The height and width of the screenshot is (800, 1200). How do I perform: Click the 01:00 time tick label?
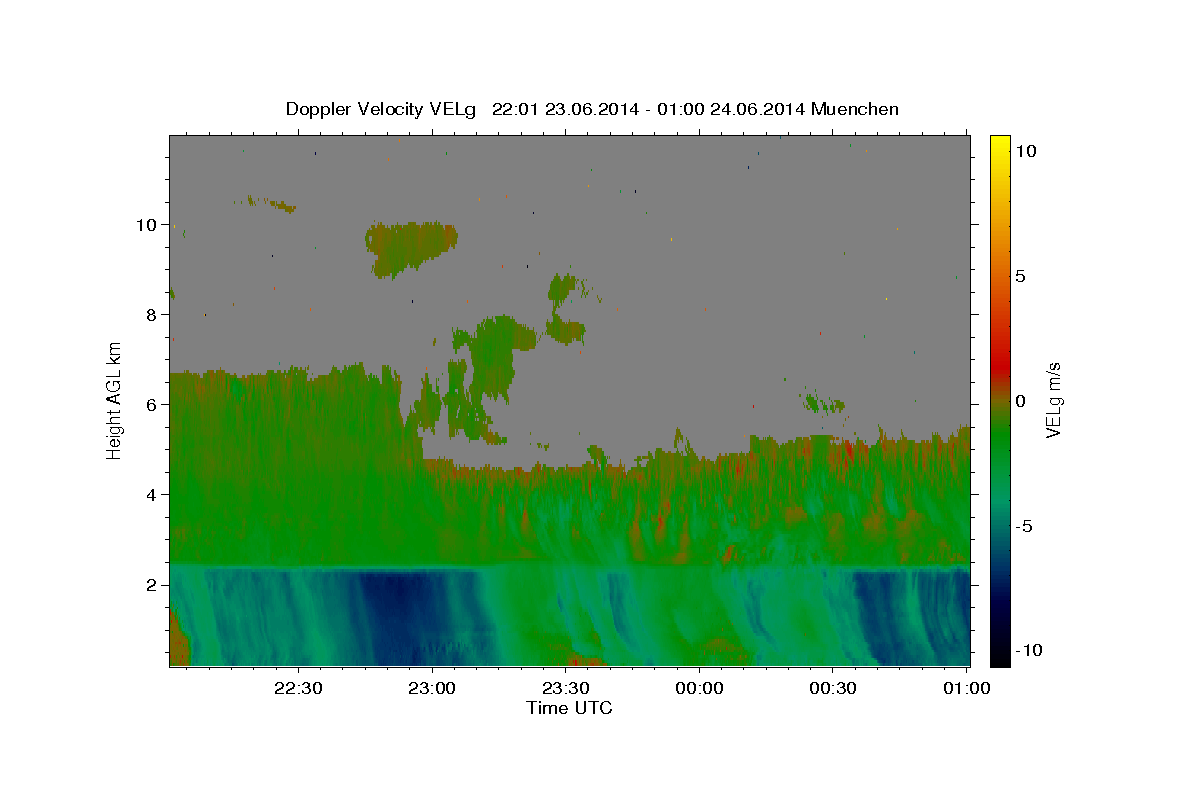[966, 688]
